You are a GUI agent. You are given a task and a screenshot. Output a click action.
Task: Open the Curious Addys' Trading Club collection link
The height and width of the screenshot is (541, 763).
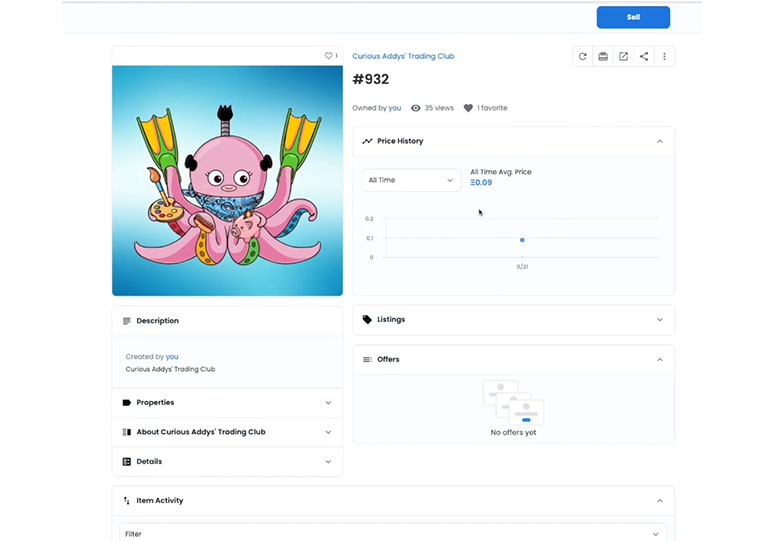[x=403, y=56]
